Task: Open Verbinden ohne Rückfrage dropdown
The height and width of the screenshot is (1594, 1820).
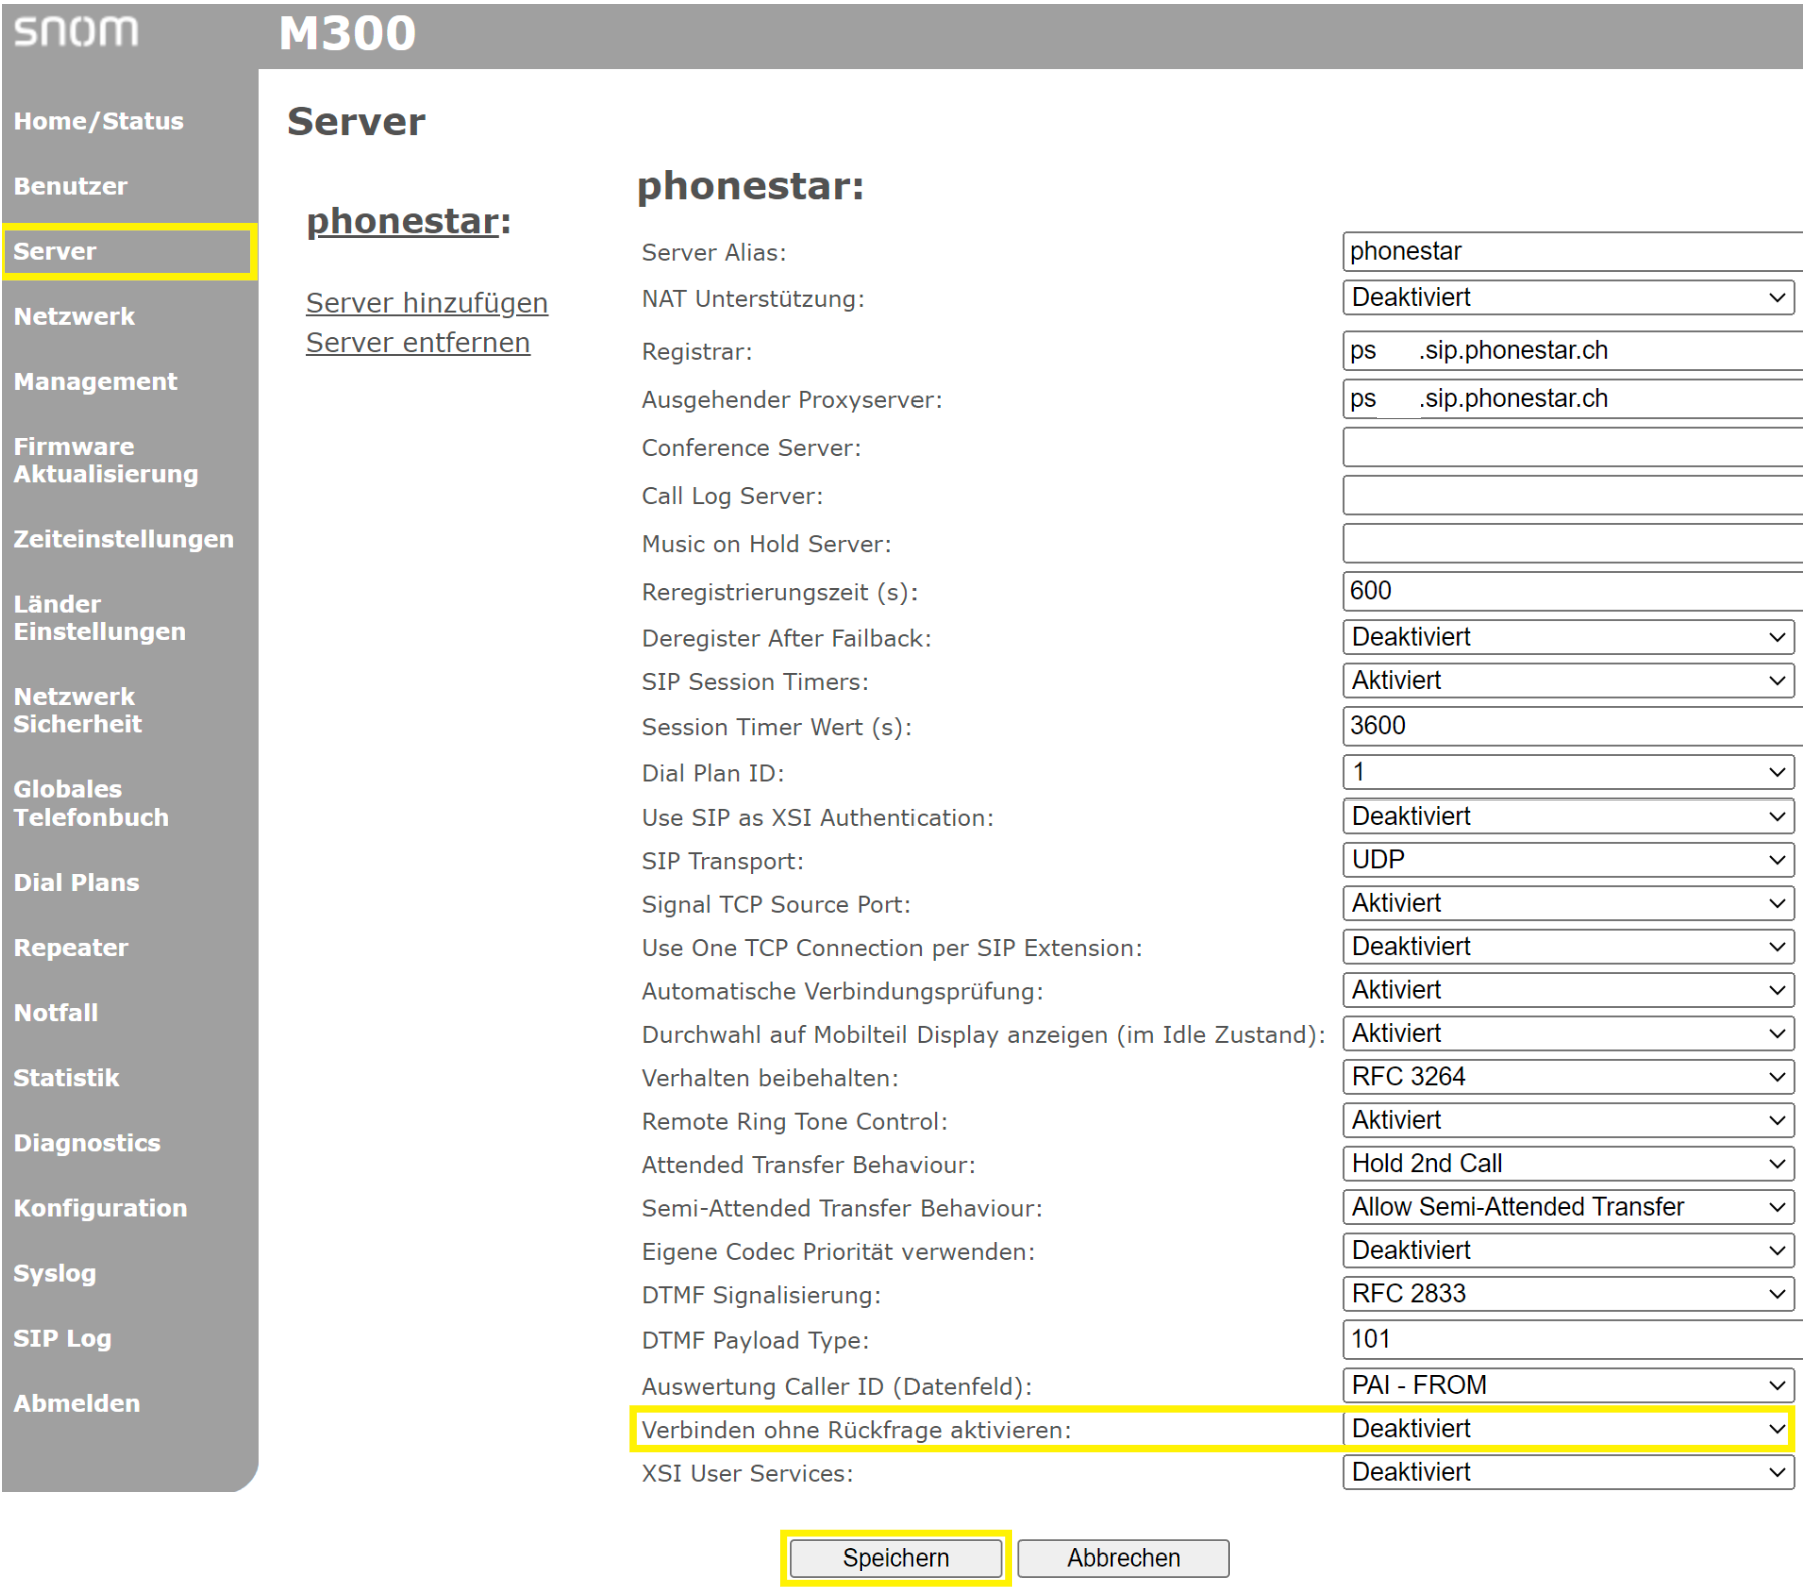Action: [1568, 1429]
